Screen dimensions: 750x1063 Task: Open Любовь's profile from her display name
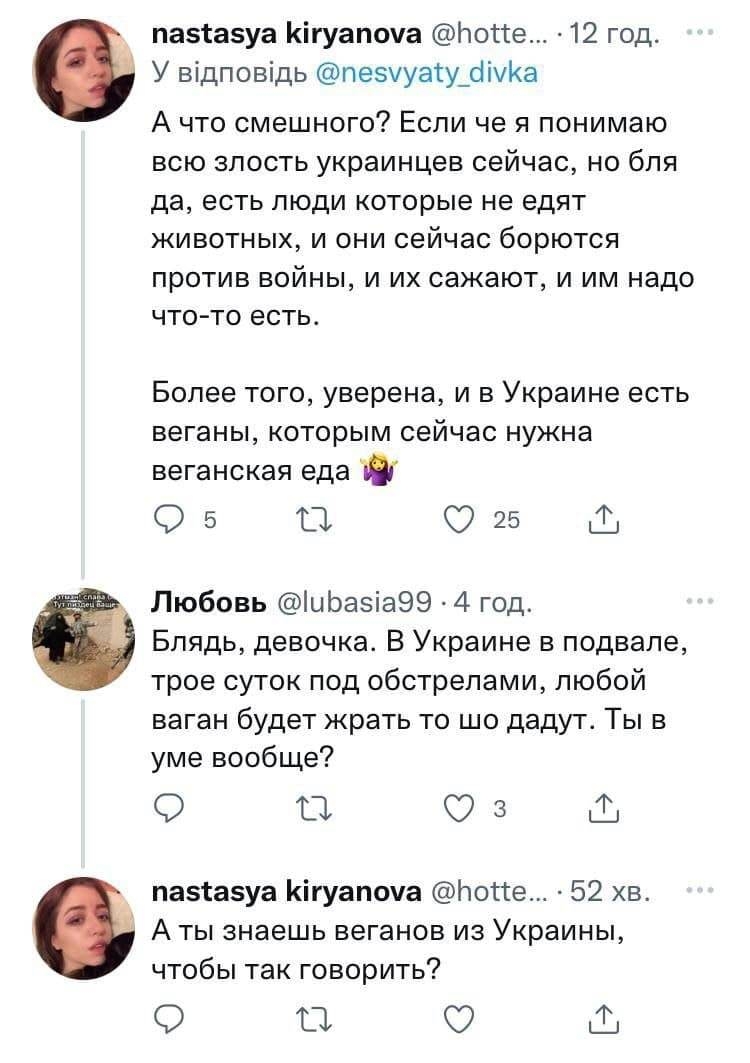coord(208,602)
